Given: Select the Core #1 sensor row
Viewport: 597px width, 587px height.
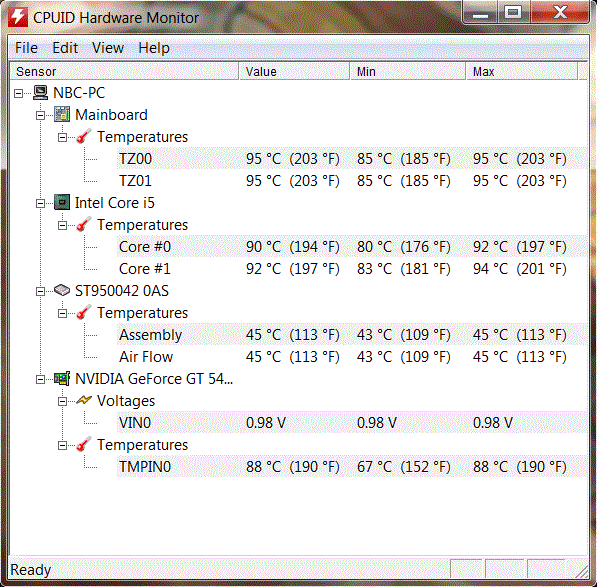Looking at the screenshot, I should pyautogui.click(x=351, y=268).
